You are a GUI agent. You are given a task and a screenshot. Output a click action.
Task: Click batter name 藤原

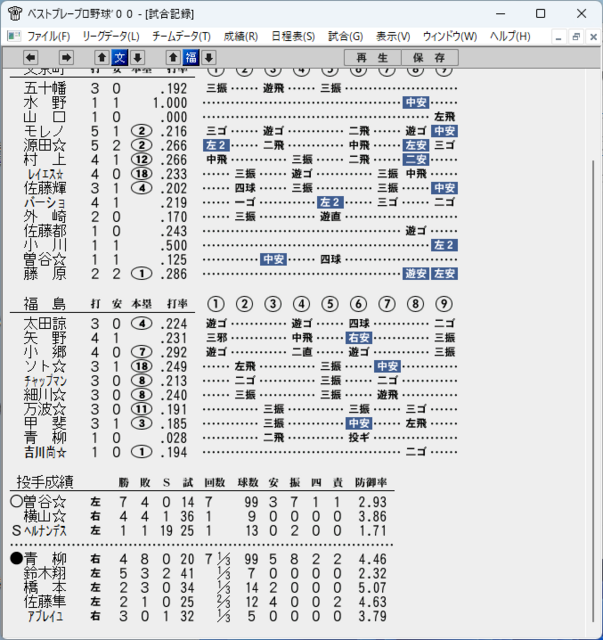pyautogui.click(x=45, y=274)
